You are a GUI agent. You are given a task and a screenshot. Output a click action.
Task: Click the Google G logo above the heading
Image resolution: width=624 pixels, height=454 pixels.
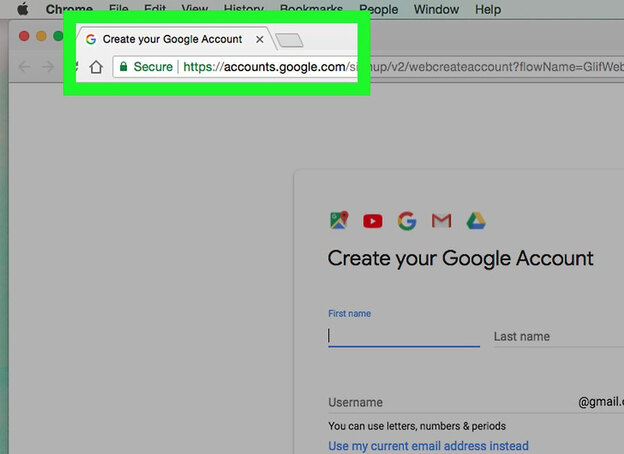[x=406, y=221]
